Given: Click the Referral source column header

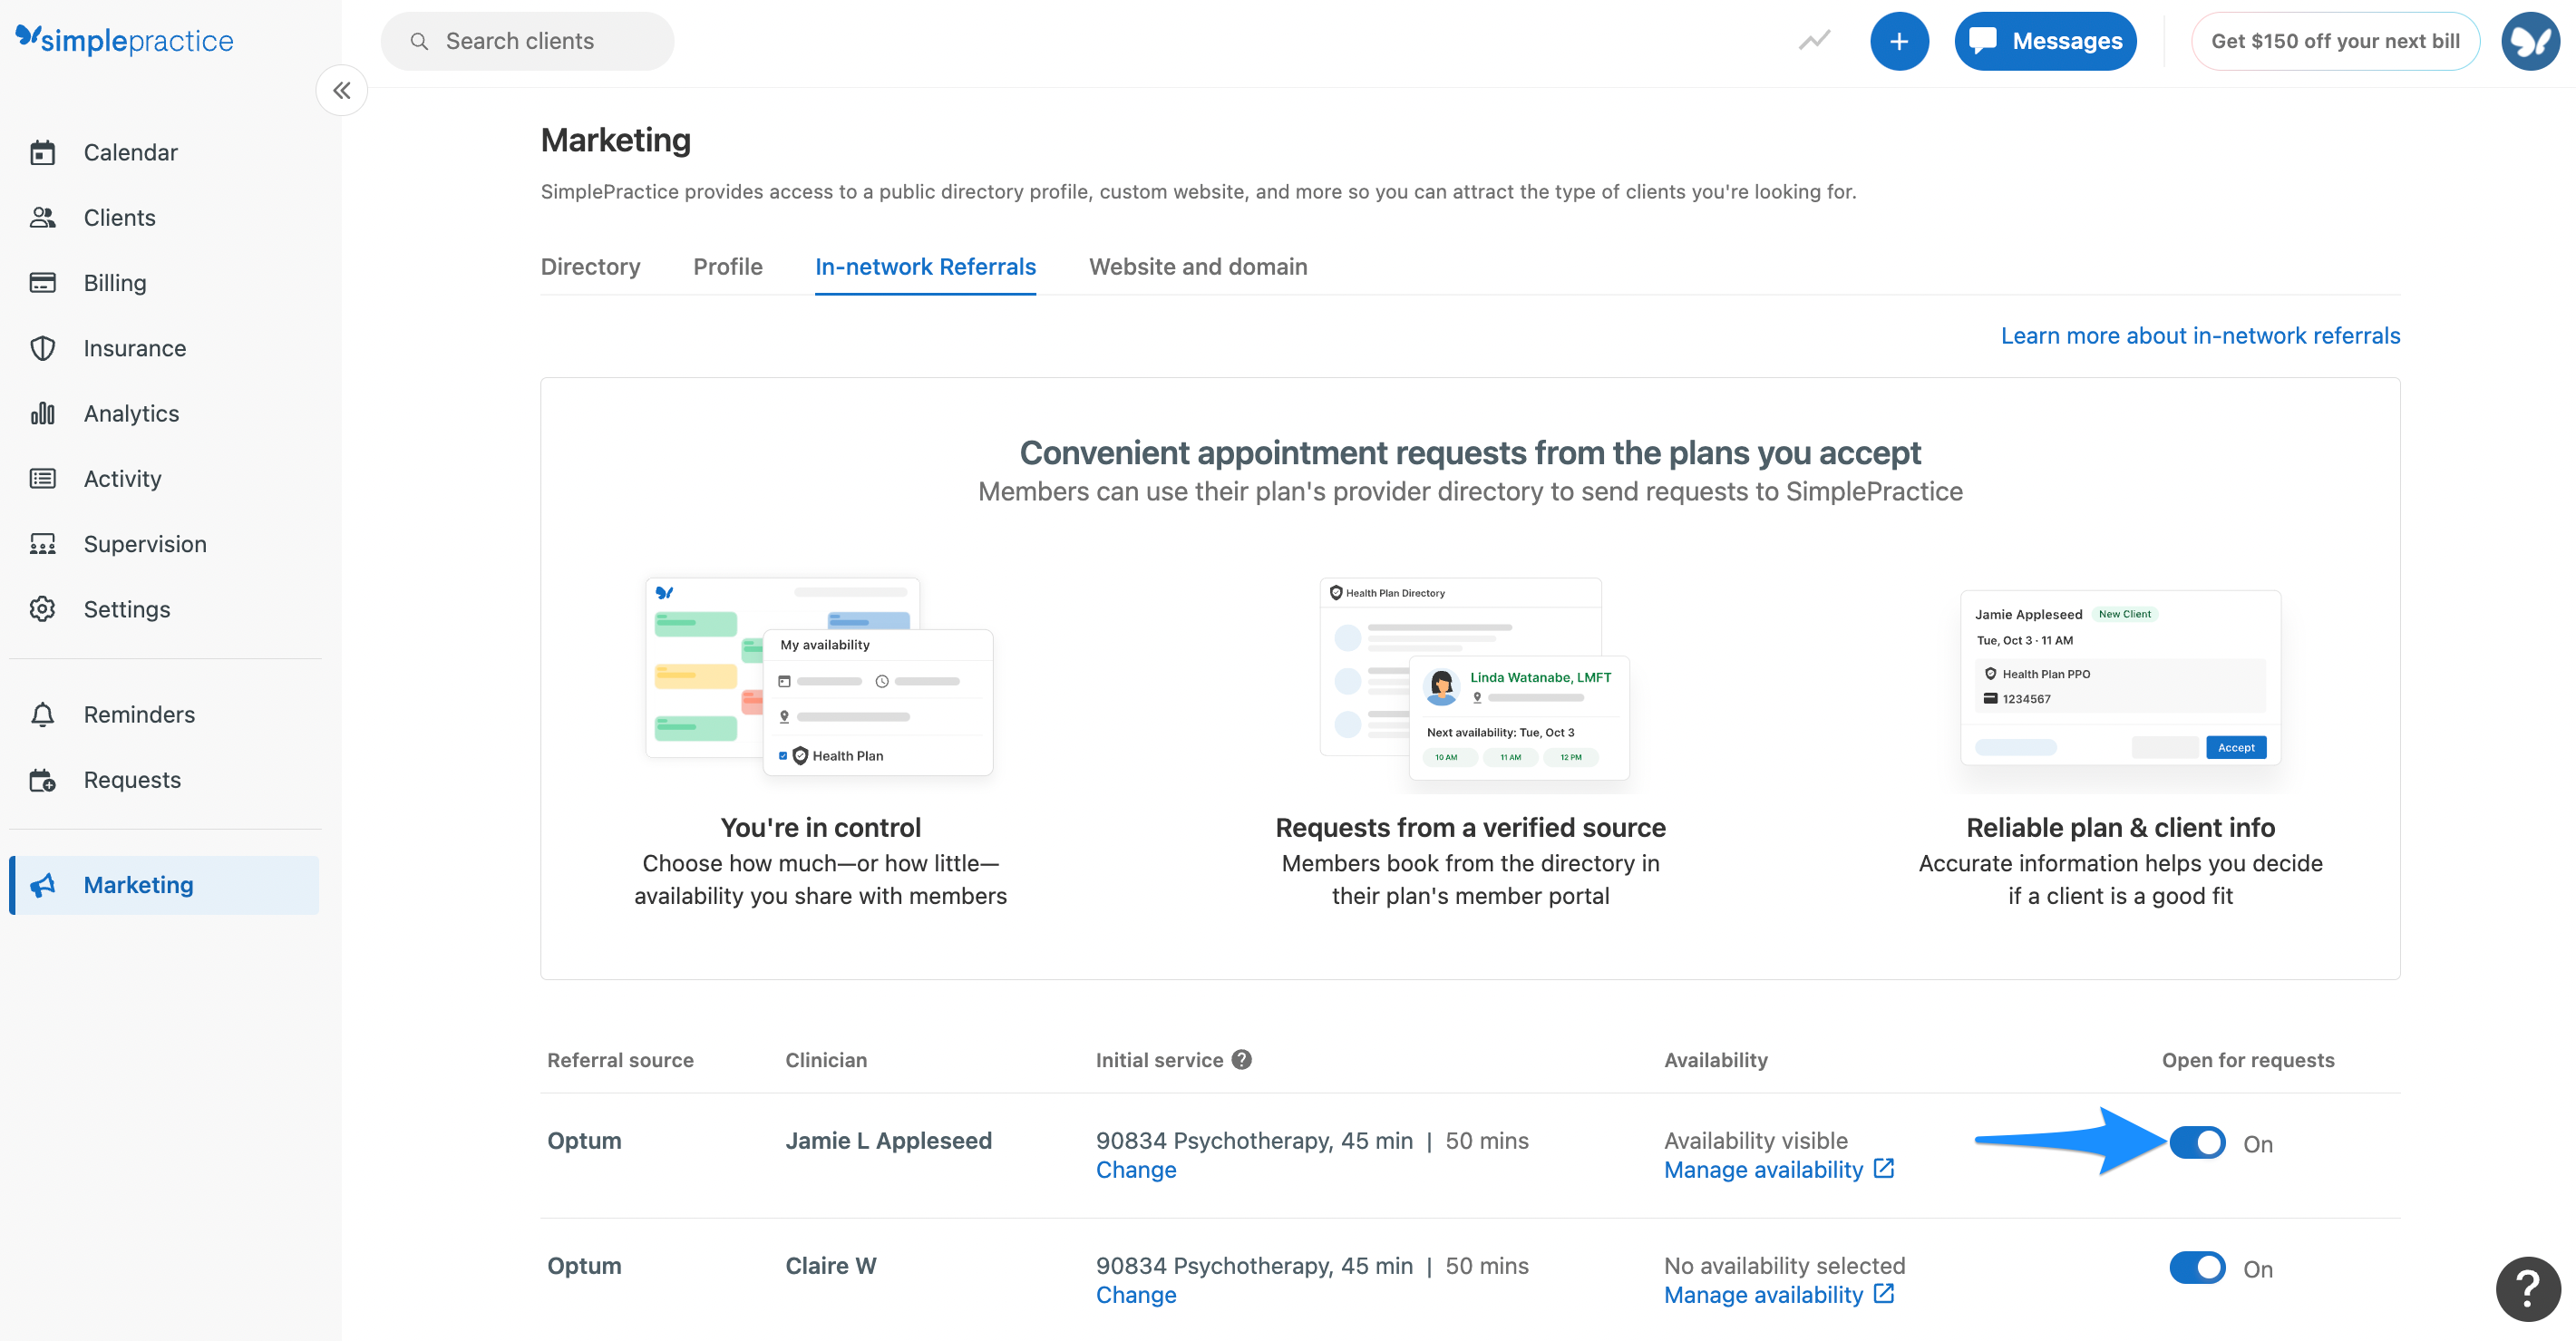Looking at the screenshot, I should pos(620,1060).
